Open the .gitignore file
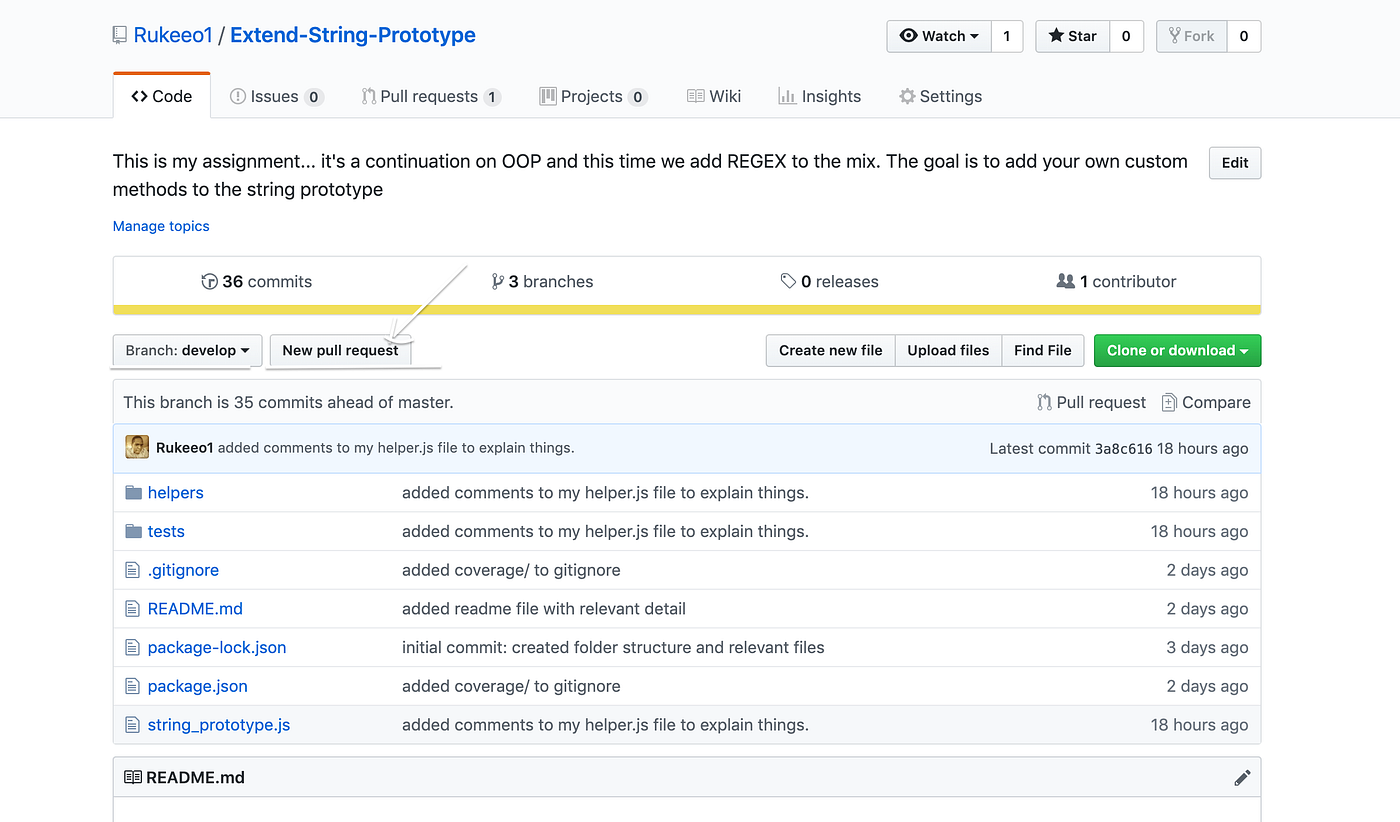1400x822 pixels. 183,570
